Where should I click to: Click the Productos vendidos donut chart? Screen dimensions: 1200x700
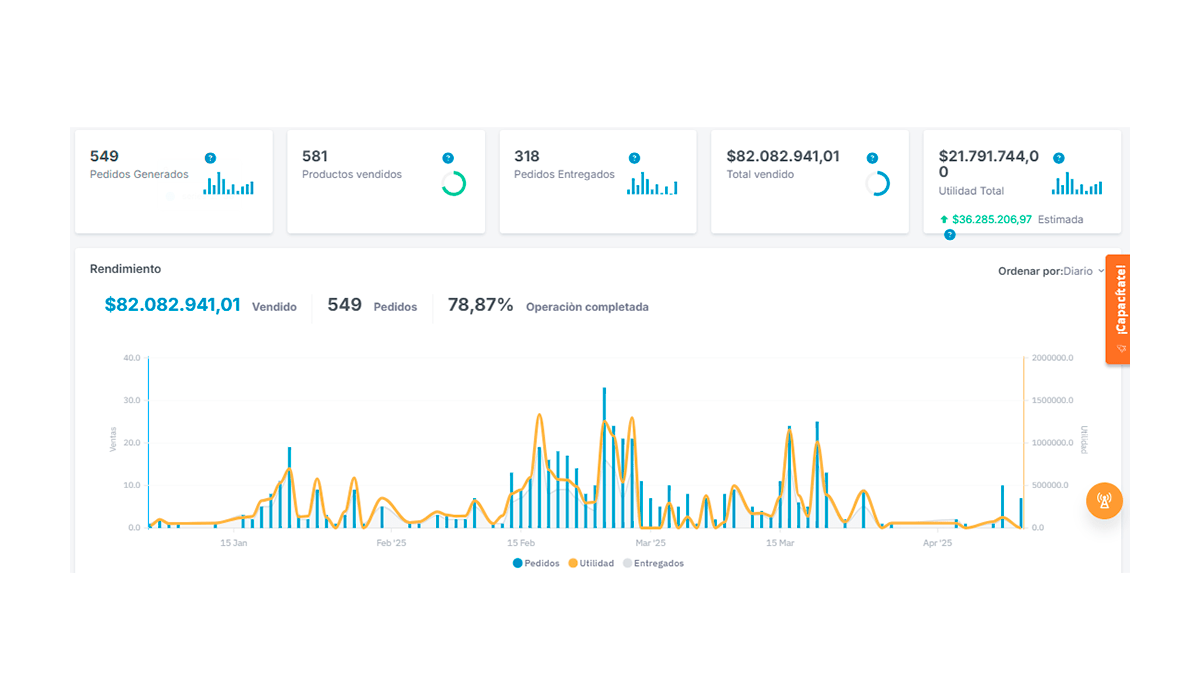454,183
